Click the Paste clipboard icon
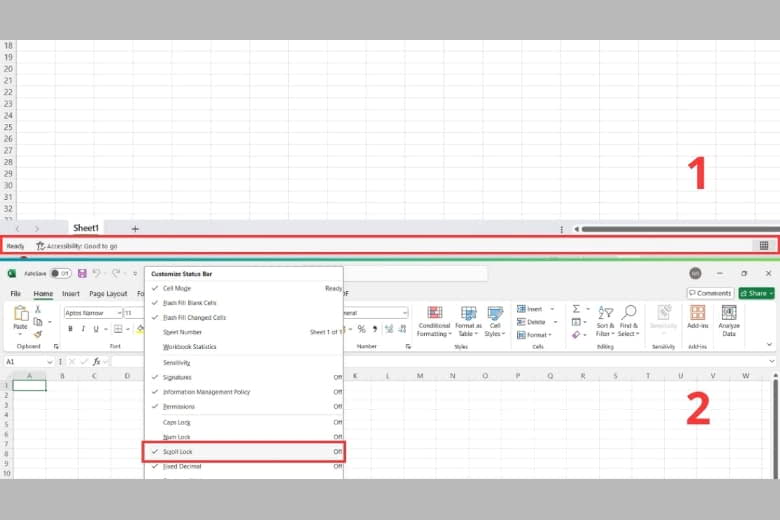 pos(20,314)
